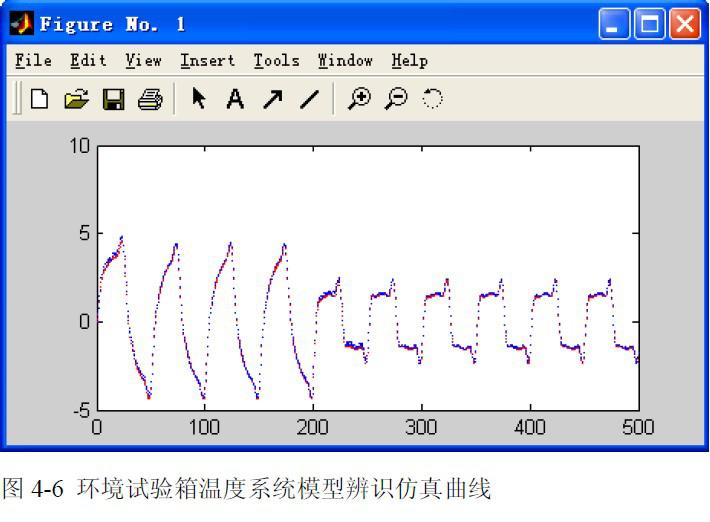
Task: Enable Zoom In magnifier mode
Action: 358,99
